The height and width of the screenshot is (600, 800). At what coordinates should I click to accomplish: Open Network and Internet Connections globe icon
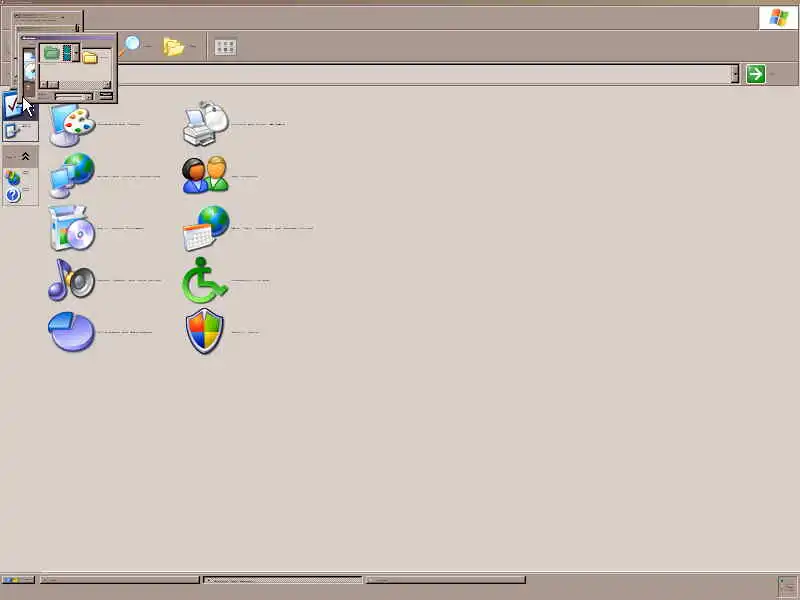[72, 176]
